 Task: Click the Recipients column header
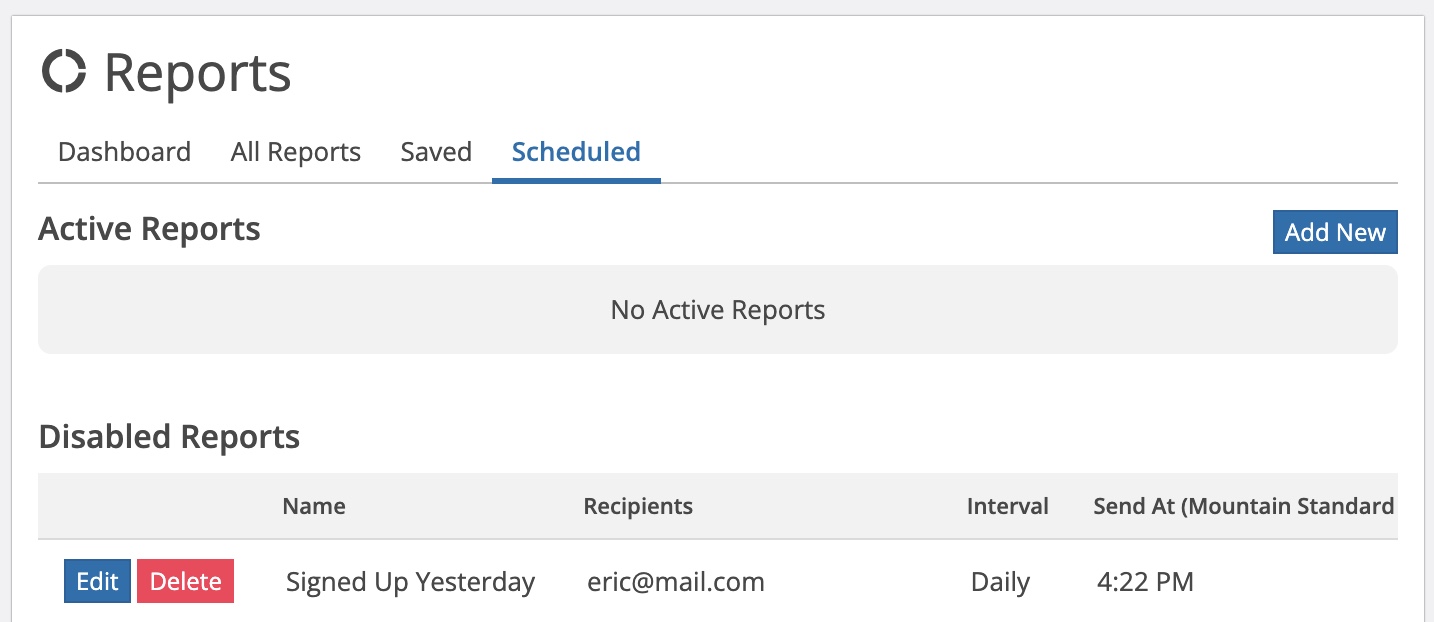pyautogui.click(x=638, y=506)
